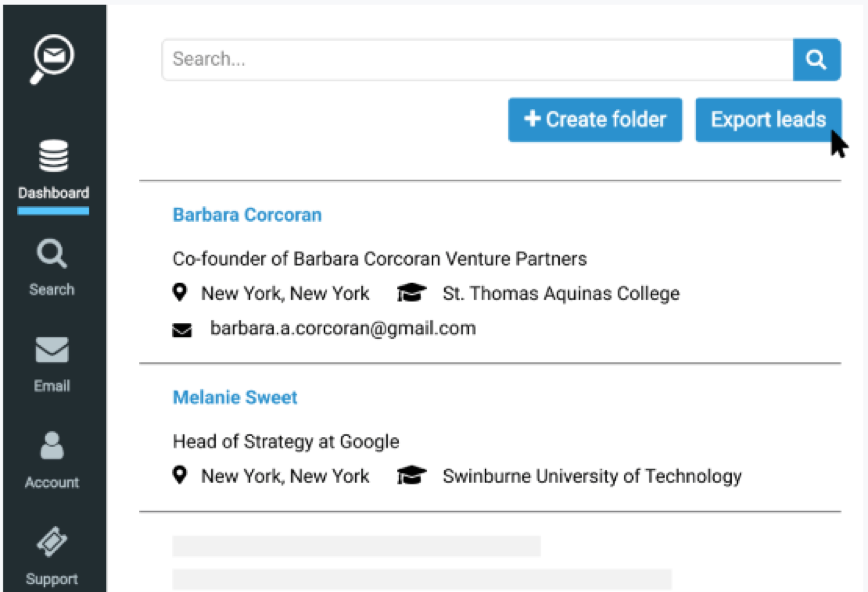This screenshot has height=592, width=868.
Task: Click location pin icon under Melanie Sweet
Action: click(180, 476)
